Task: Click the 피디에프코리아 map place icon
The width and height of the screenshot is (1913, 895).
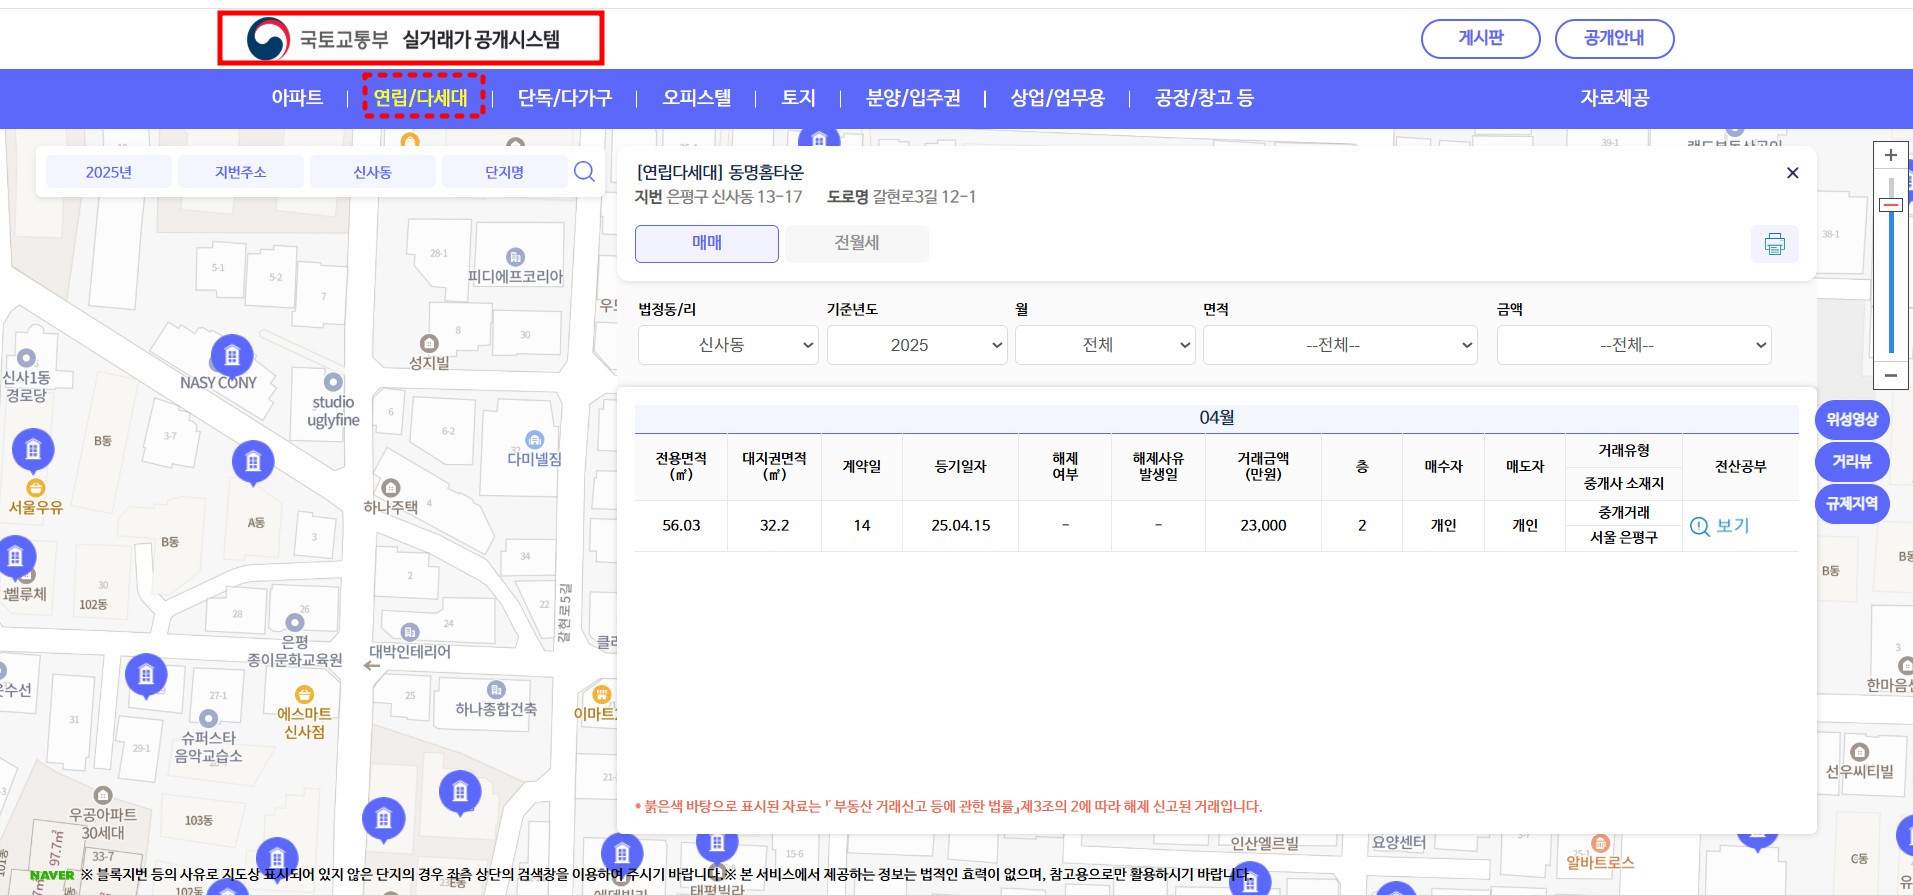Action: [515, 257]
